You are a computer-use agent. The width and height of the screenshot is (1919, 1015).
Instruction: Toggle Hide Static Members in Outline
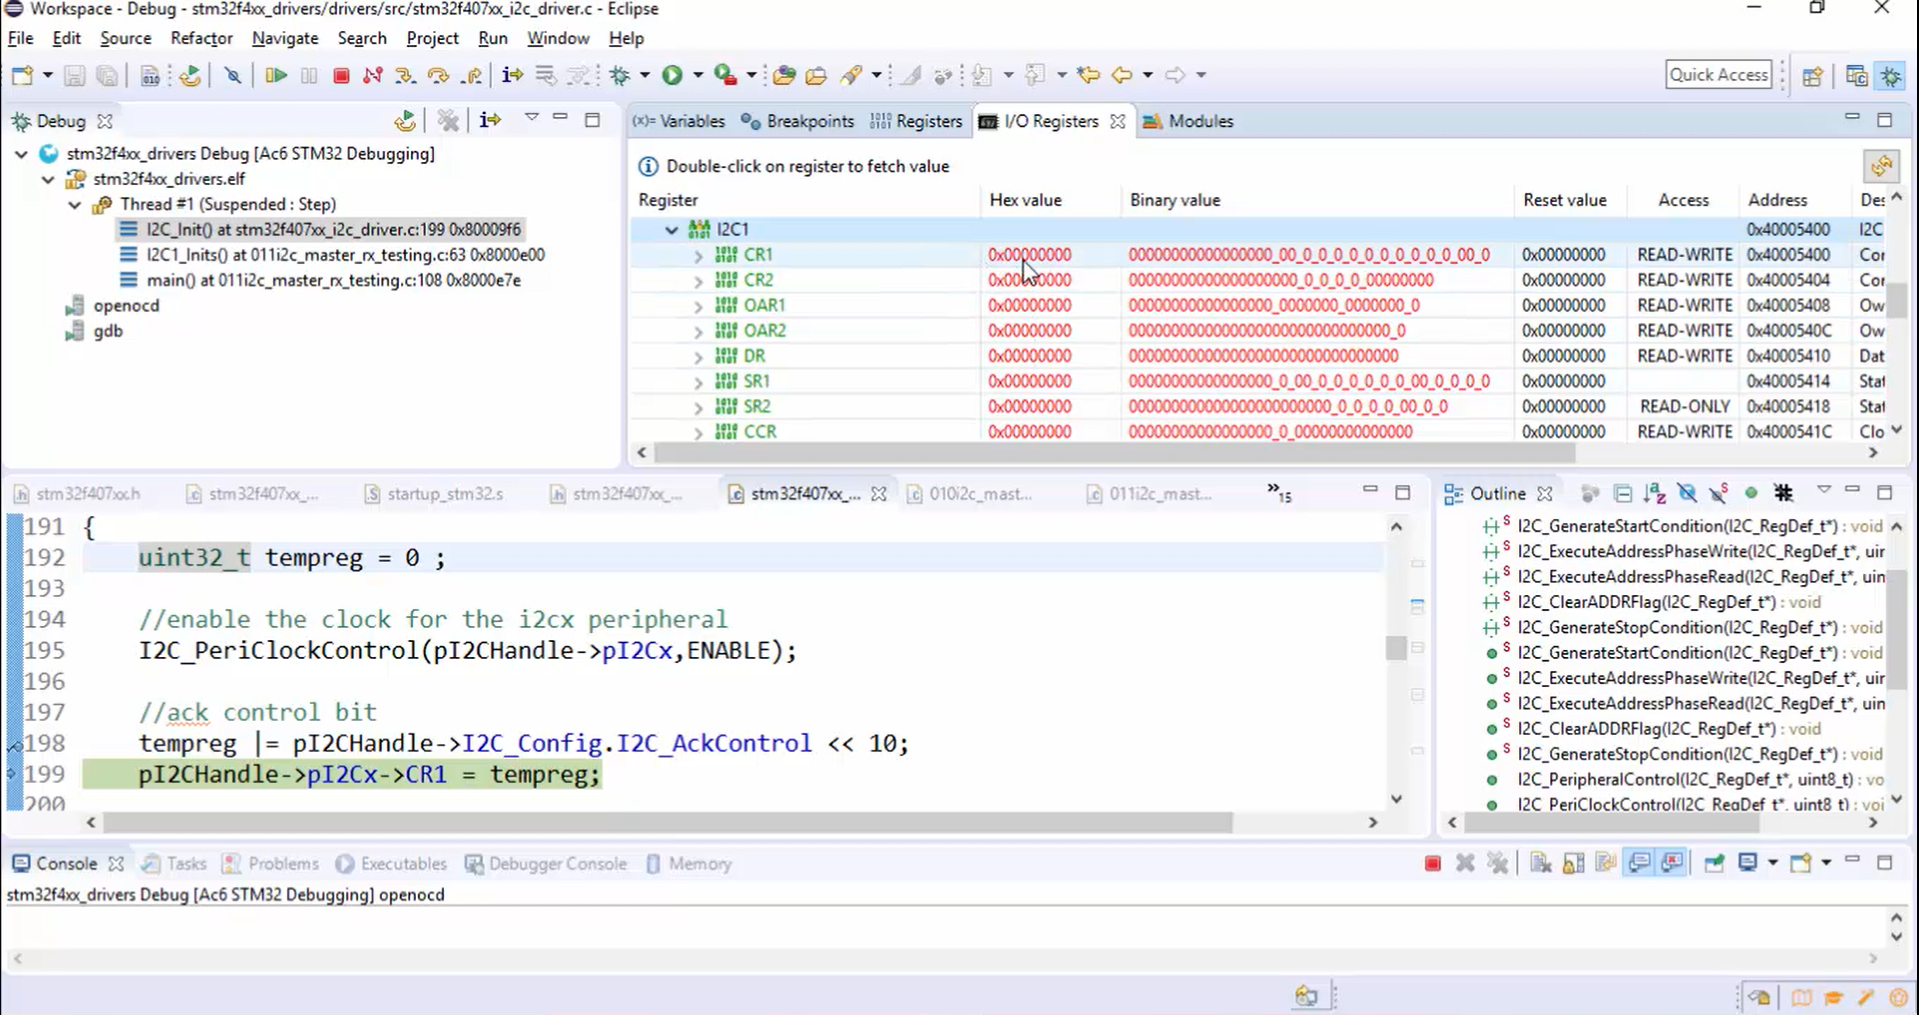pos(1719,493)
